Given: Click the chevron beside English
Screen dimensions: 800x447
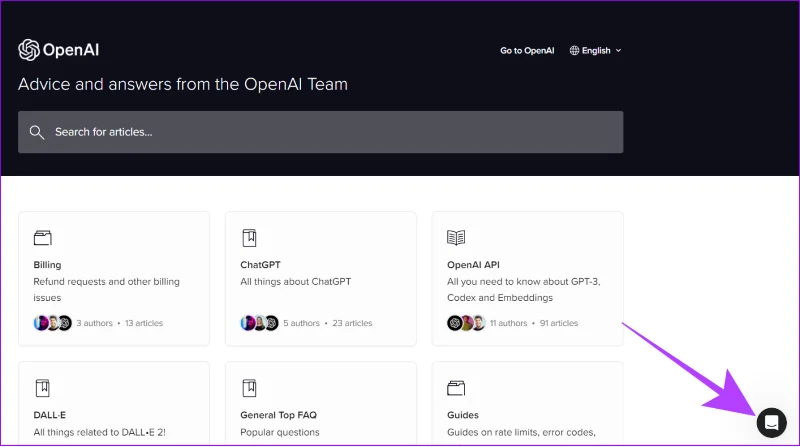Looking at the screenshot, I should click(x=618, y=51).
